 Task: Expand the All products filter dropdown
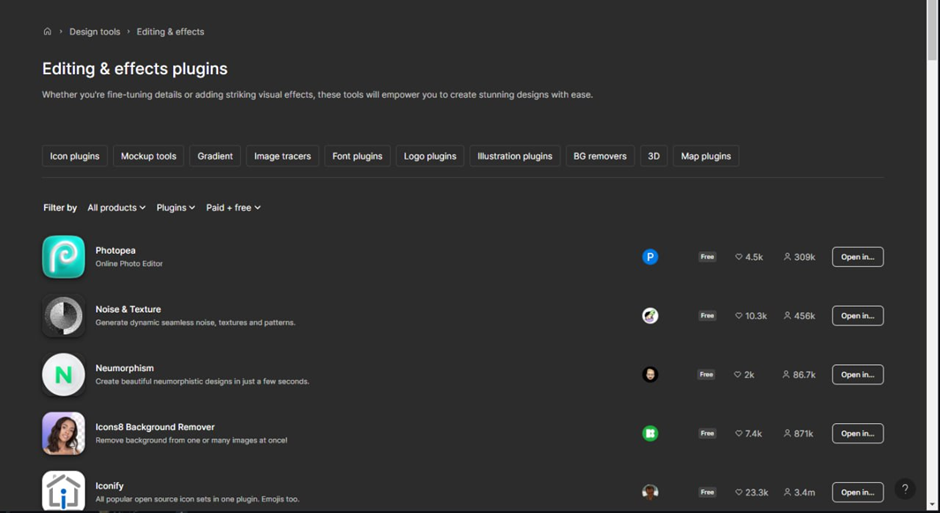coord(116,208)
